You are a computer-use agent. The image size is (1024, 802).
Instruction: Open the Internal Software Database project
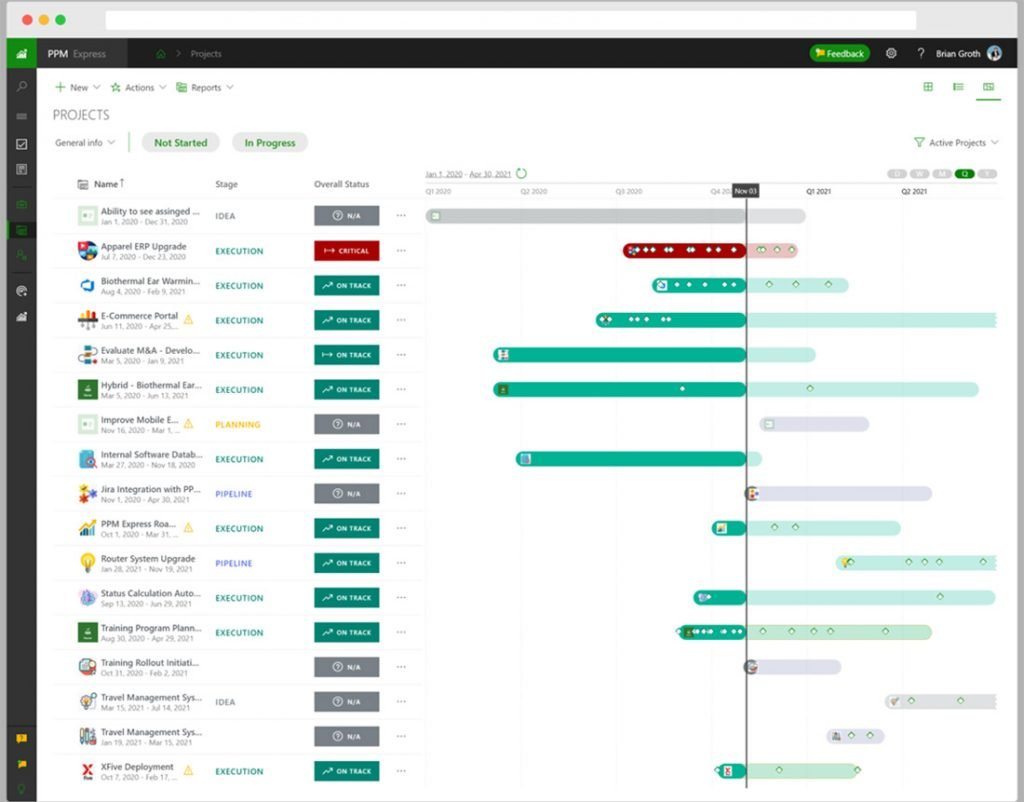pyautogui.click(x=152, y=455)
